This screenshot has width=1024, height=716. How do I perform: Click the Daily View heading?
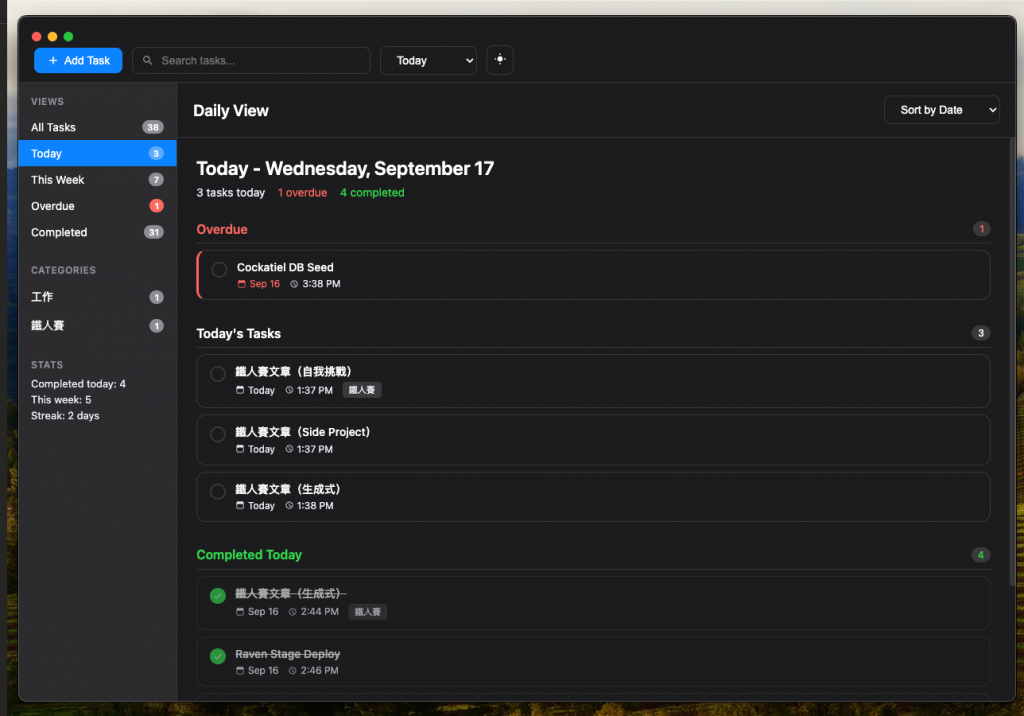click(x=231, y=110)
